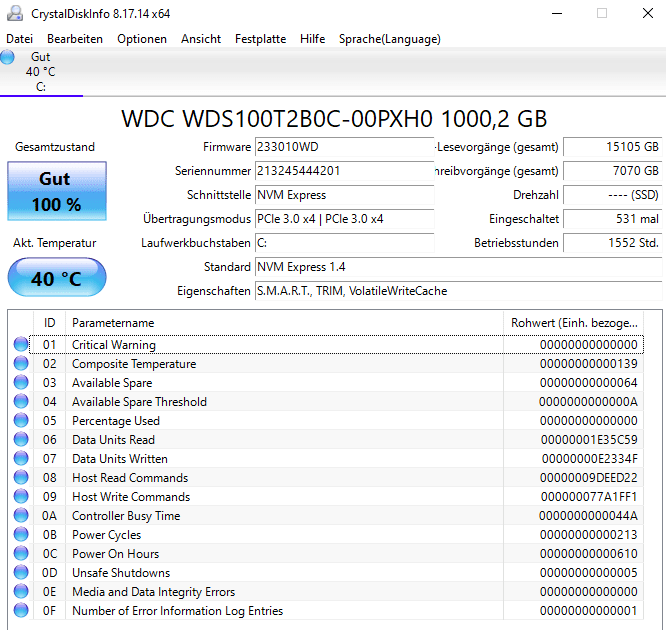
Task: Click status orb for Power Cycles row
Action: [x=21, y=534]
